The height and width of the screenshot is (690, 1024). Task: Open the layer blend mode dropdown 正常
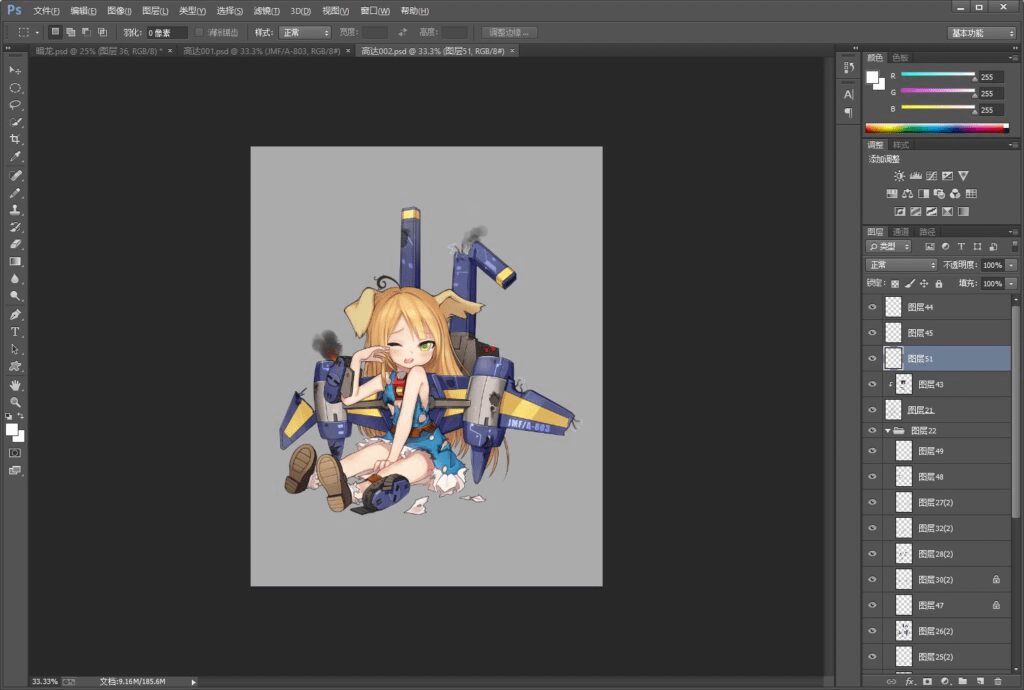901,265
